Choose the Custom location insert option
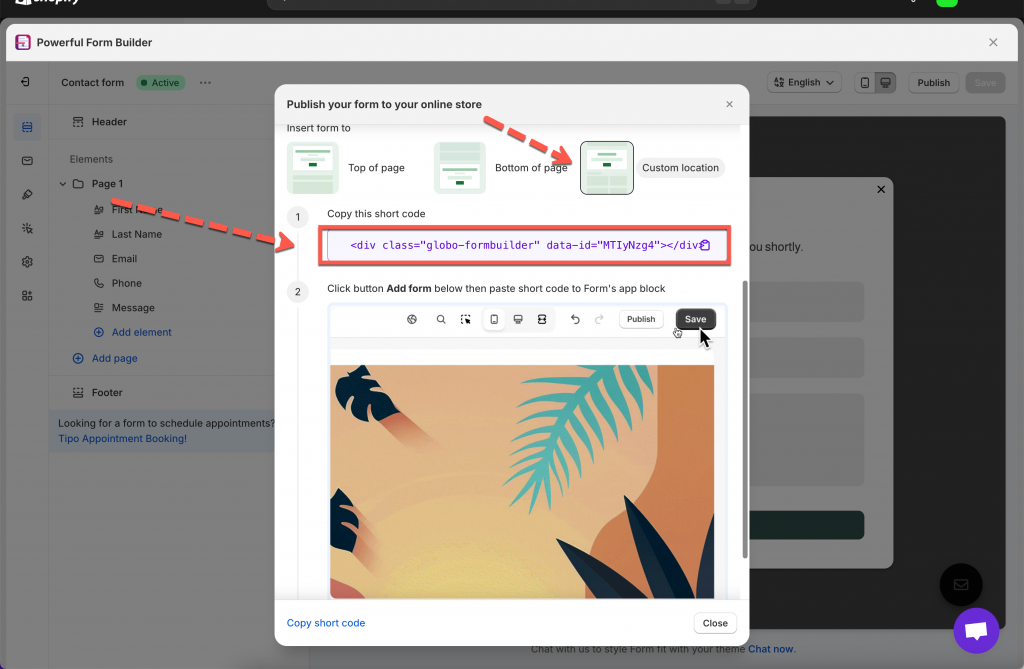The image size is (1024, 669). [x=607, y=168]
